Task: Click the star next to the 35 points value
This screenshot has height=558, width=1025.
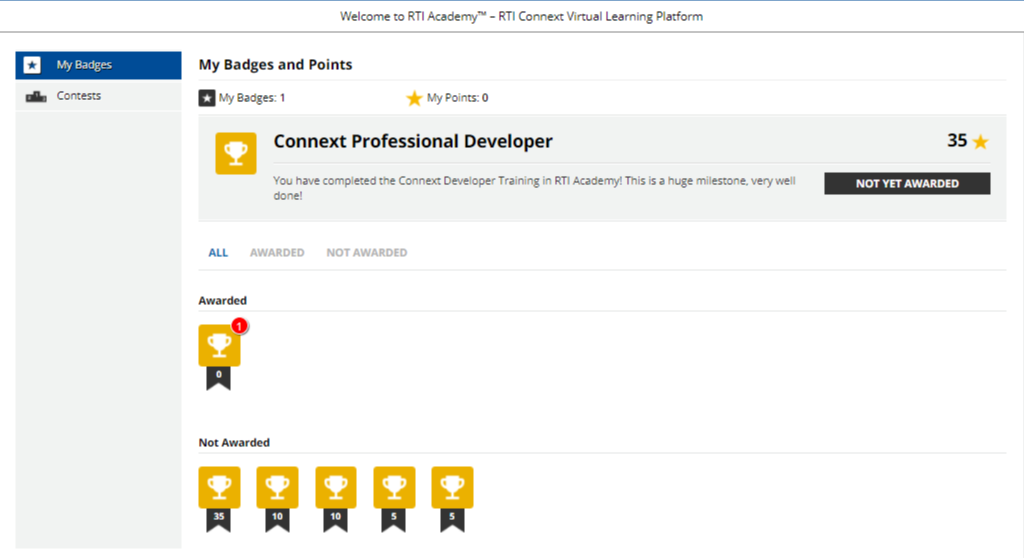Action: (980, 142)
